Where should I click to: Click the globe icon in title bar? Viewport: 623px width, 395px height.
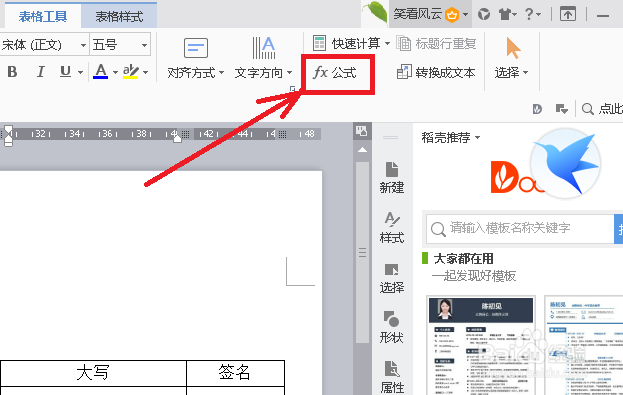[484, 15]
